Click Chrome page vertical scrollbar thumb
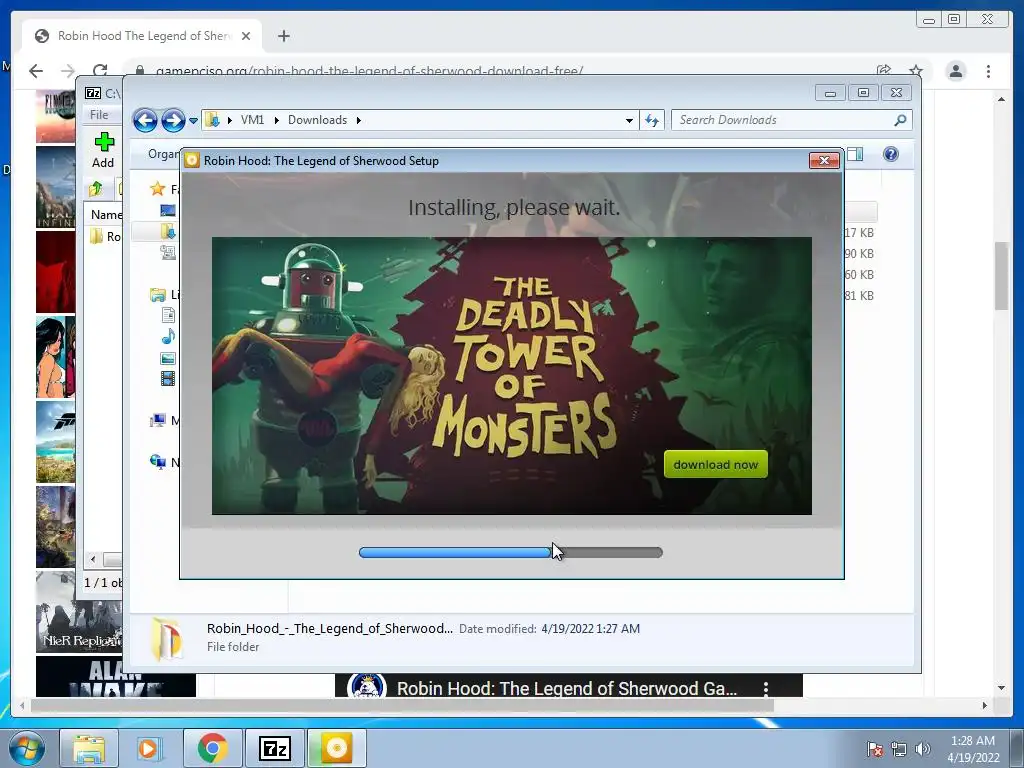The height and width of the screenshot is (768, 1024). (x=1001, y=276)
